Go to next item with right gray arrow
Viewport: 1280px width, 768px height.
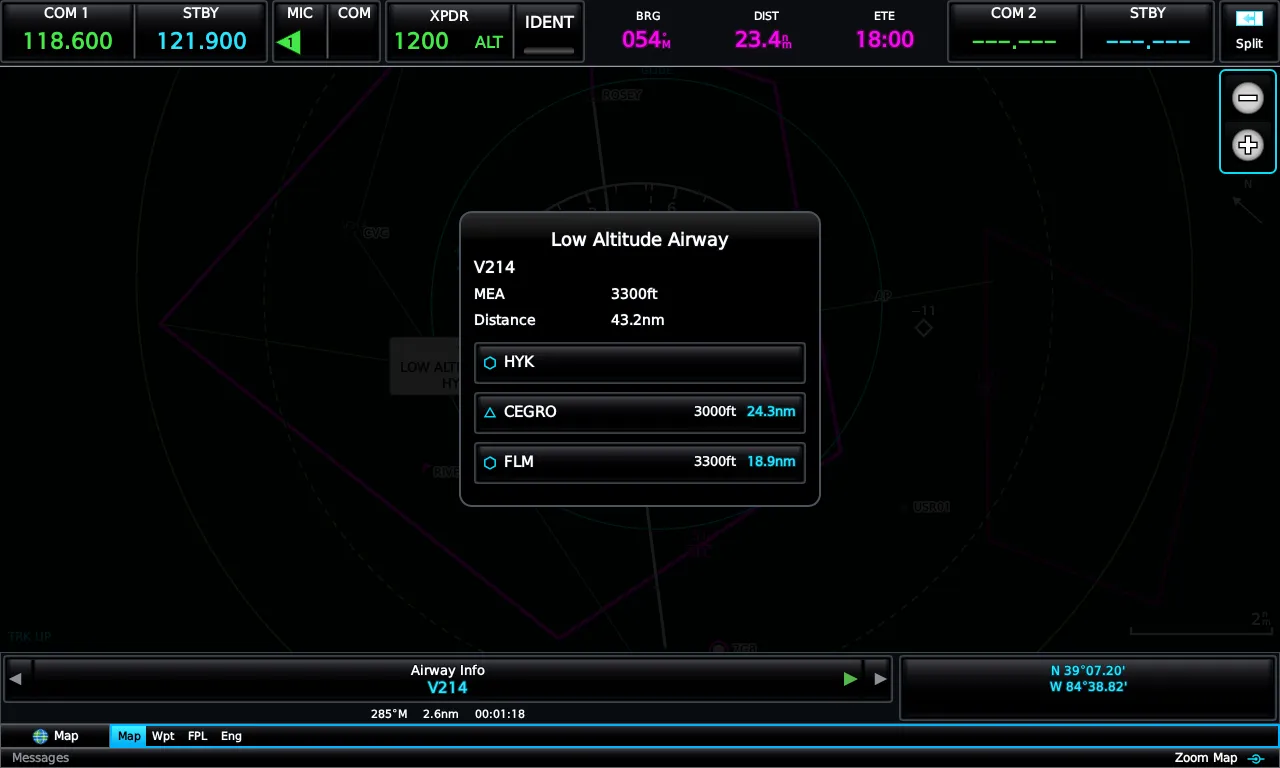[880, 679]
